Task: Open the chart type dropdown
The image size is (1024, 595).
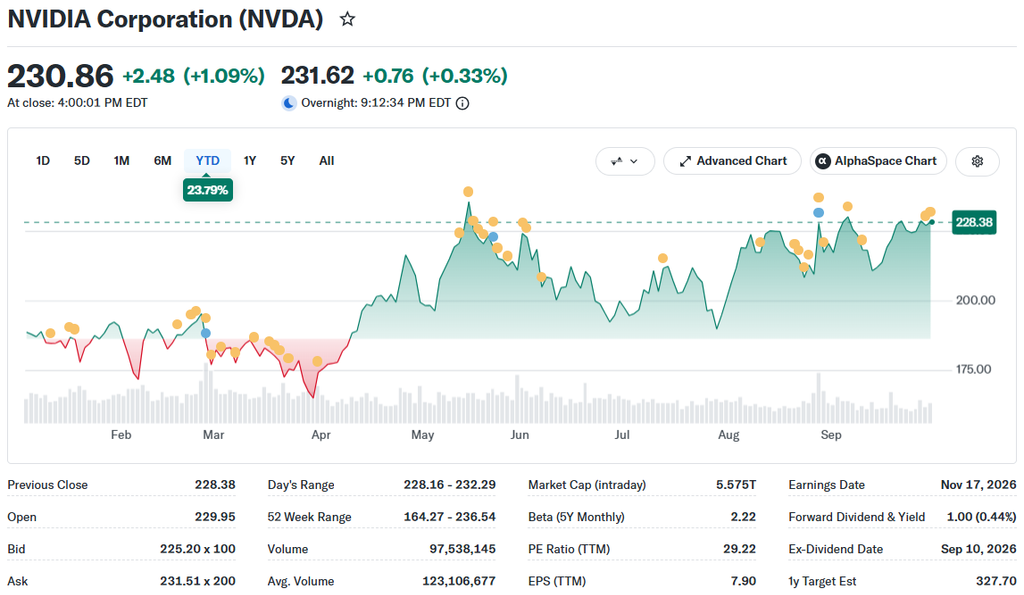Action: (x=625, y=161)
